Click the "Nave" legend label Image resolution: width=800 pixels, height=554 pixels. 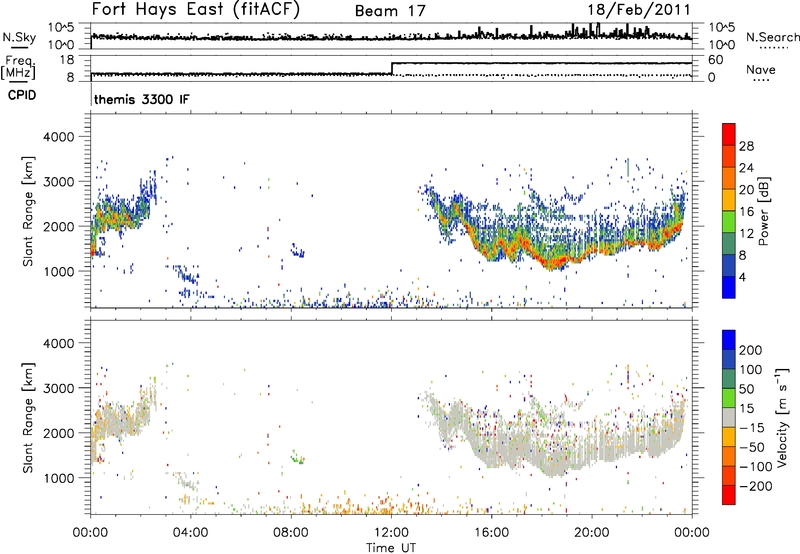pos(761,69)
